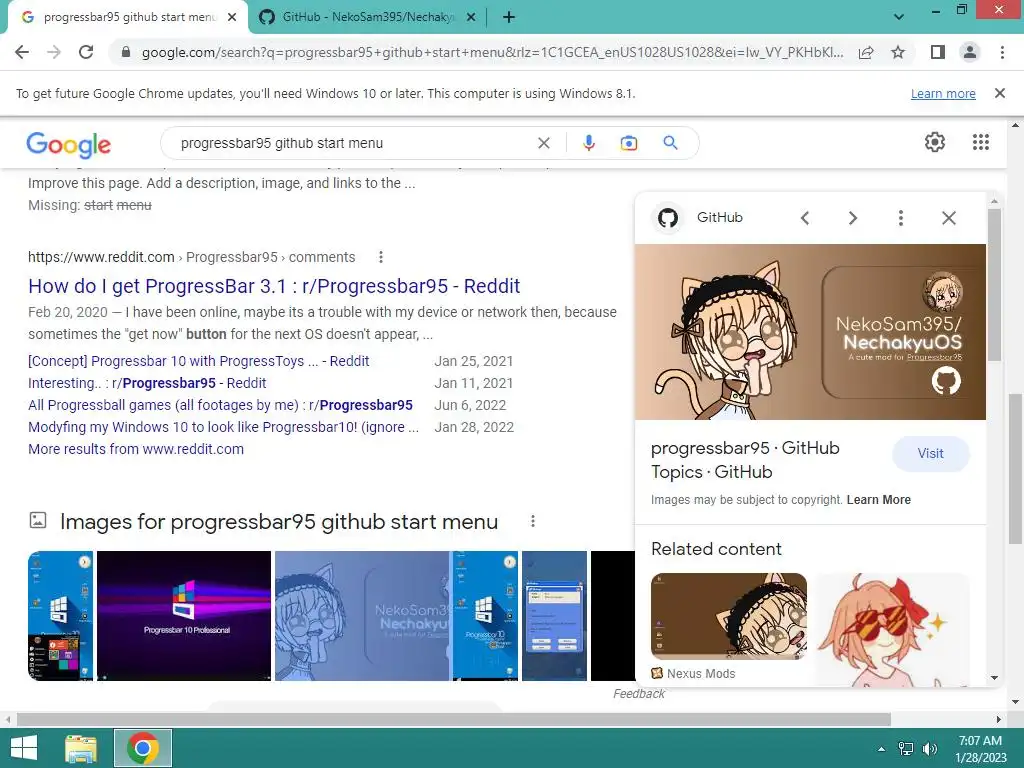The height and width of the screenshot is (768, 1024).
Task: Open Interesting r/Progressbar95 Reddit link
Action: pyautogui.click(x=147, y=383)
